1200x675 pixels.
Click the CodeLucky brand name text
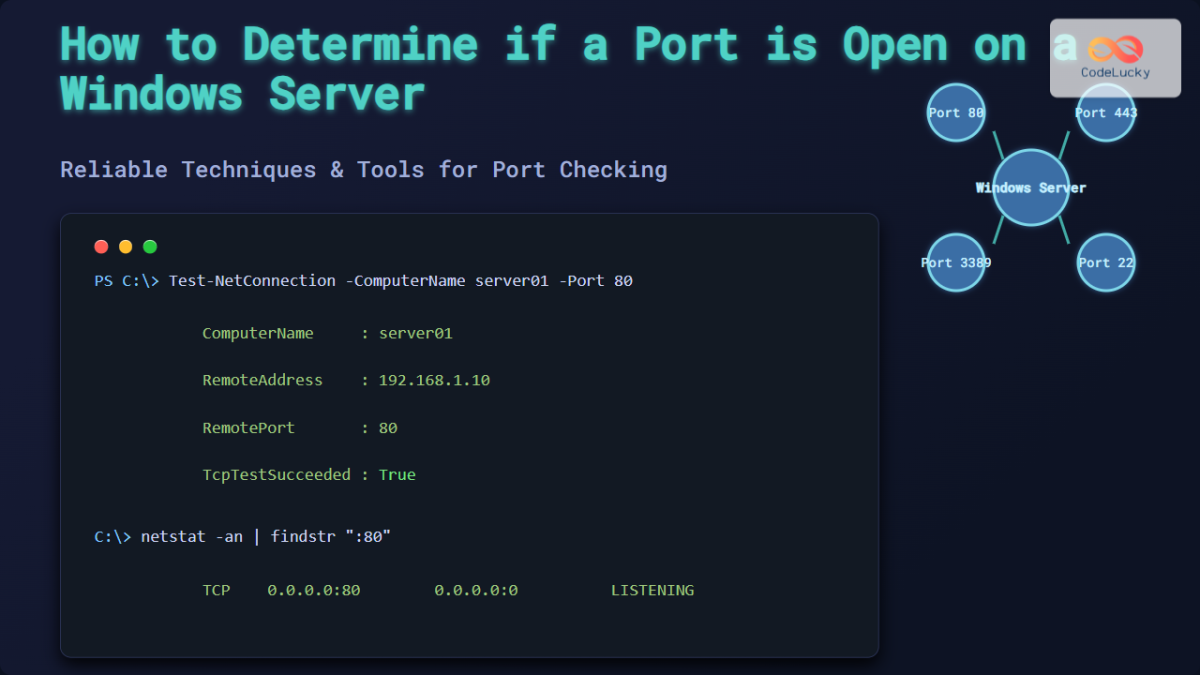[1113, 72]
